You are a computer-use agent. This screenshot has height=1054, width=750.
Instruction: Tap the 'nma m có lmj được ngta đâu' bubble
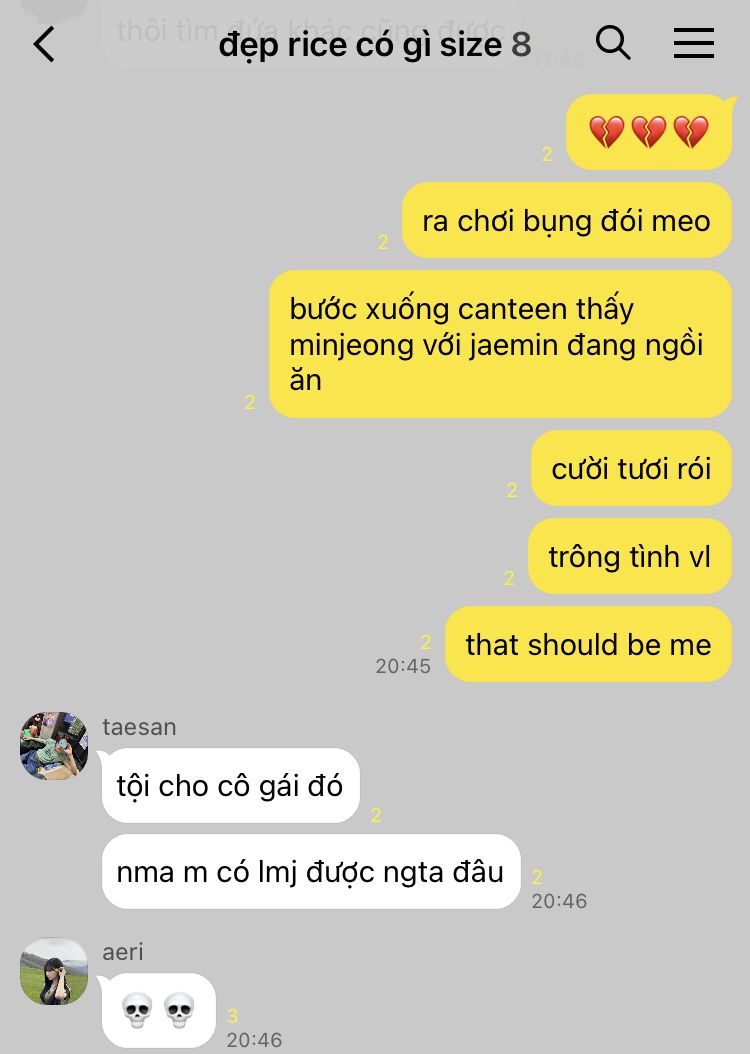310,872
